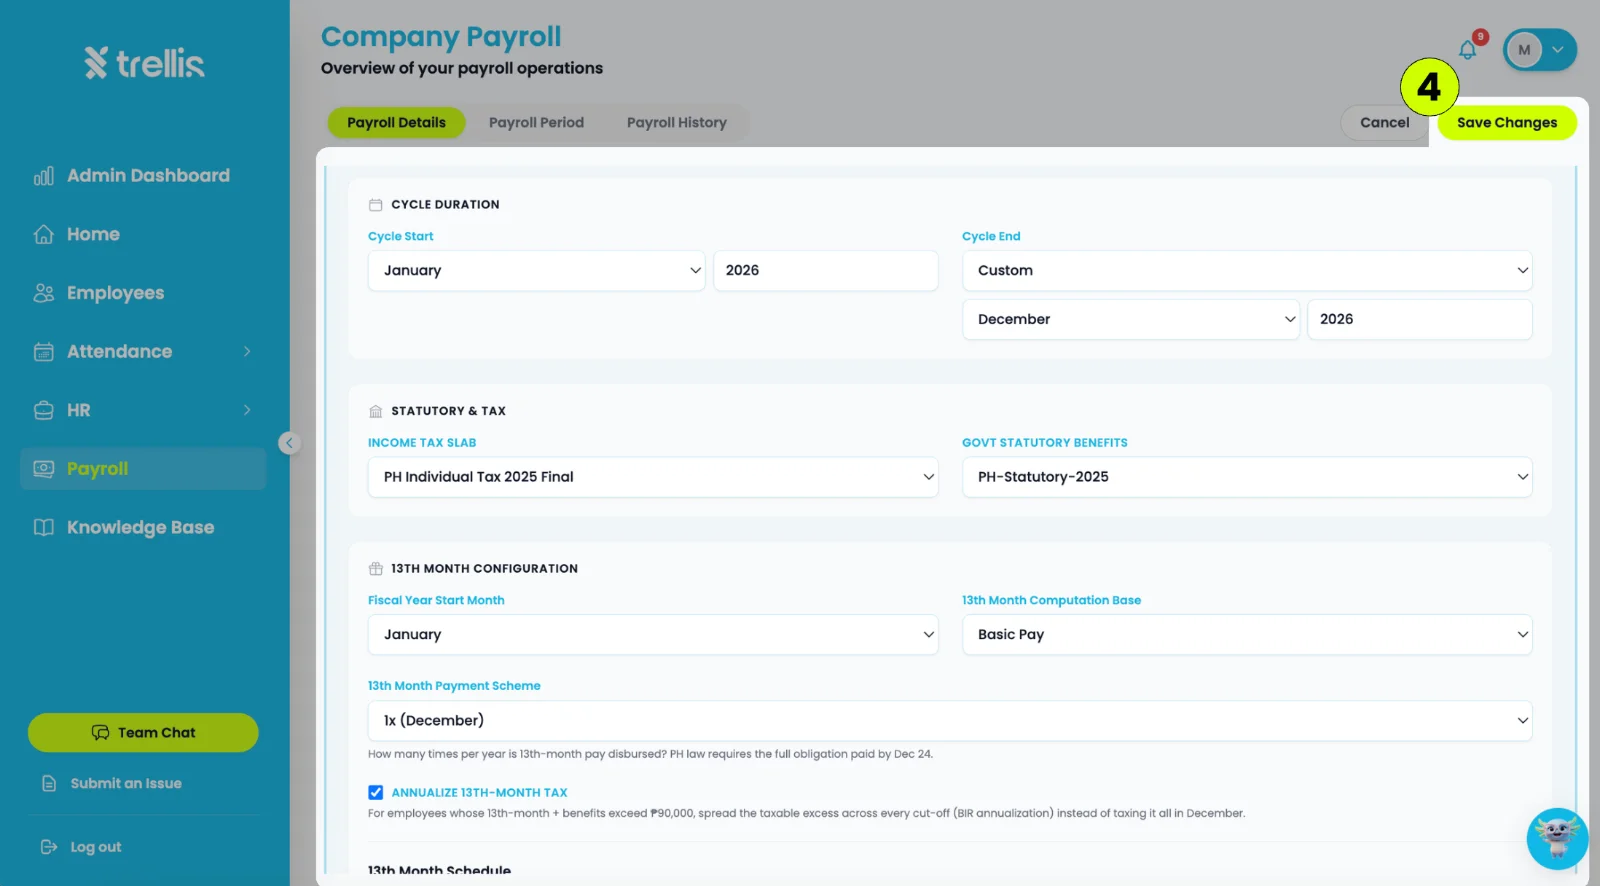Open 13th Month Computation Base dropdown

coord(1247,635)
